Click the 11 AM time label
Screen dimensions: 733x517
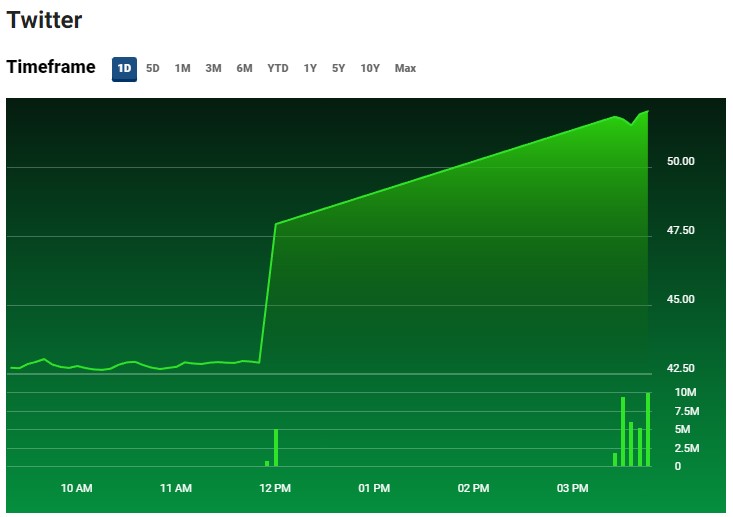click(x=176, y=488)
